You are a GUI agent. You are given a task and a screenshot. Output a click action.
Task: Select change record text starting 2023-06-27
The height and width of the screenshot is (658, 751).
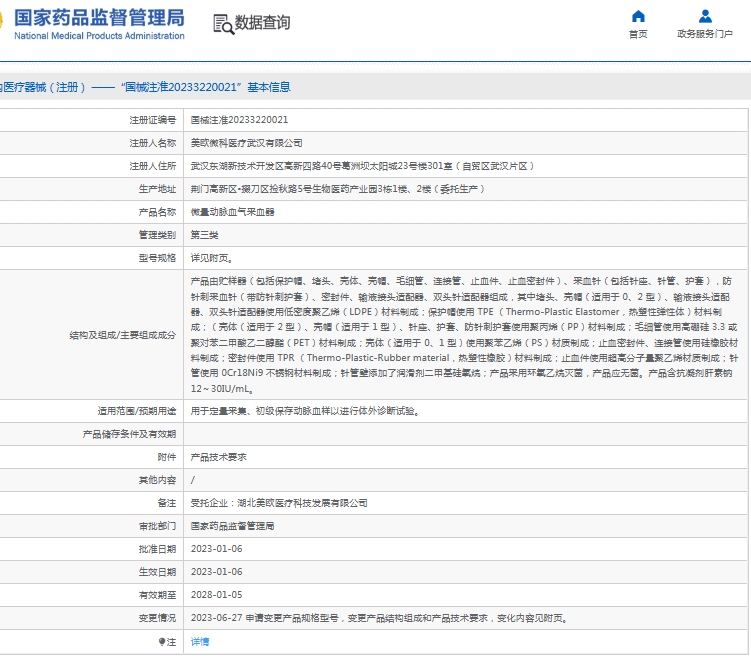click(379, 618)
